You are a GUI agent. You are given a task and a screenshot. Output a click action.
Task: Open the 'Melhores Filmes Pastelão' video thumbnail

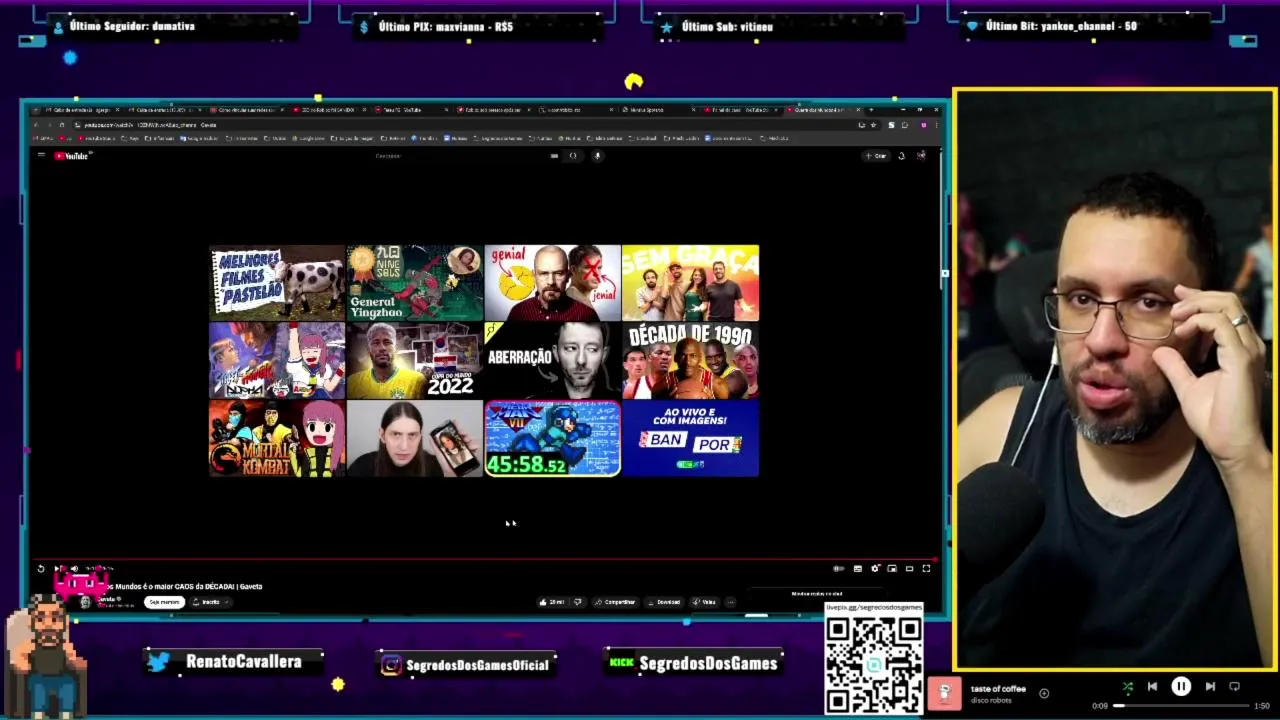277,283
